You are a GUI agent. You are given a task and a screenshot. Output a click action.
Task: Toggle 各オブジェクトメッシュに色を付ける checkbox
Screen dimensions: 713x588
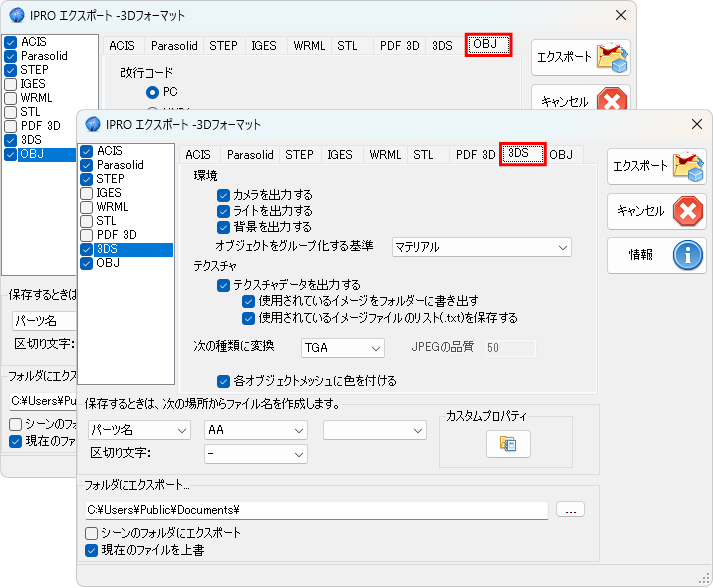point(223,381)
